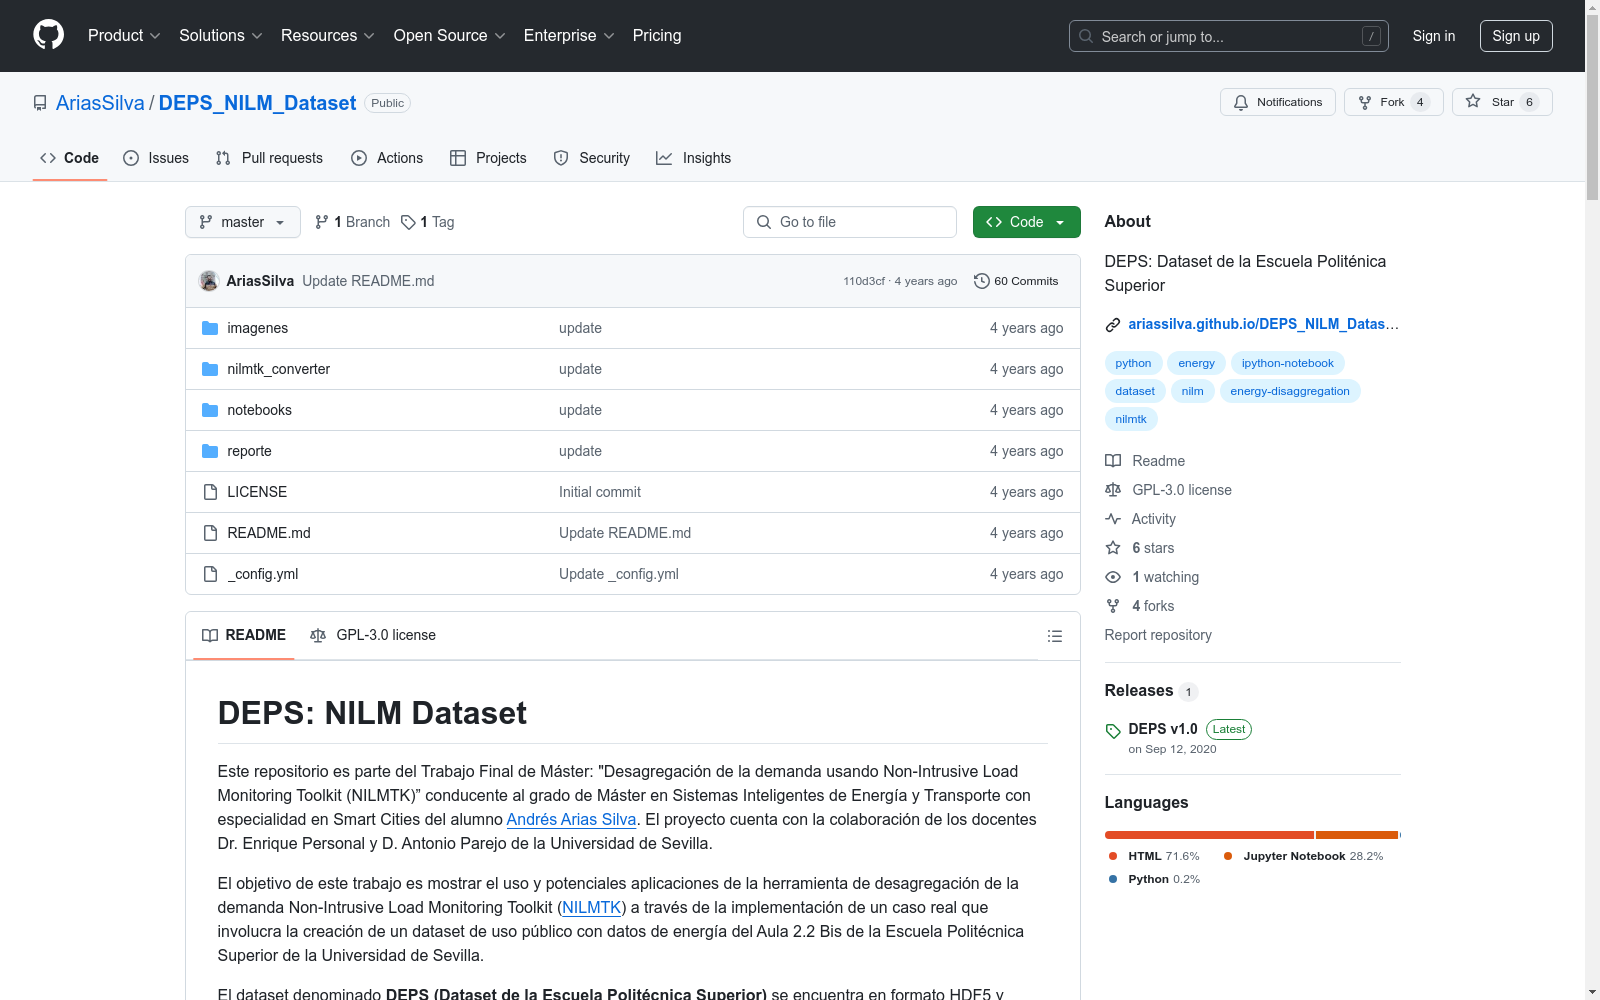
Task: Click the link icon beside website URL
Action: point(1113,324)
